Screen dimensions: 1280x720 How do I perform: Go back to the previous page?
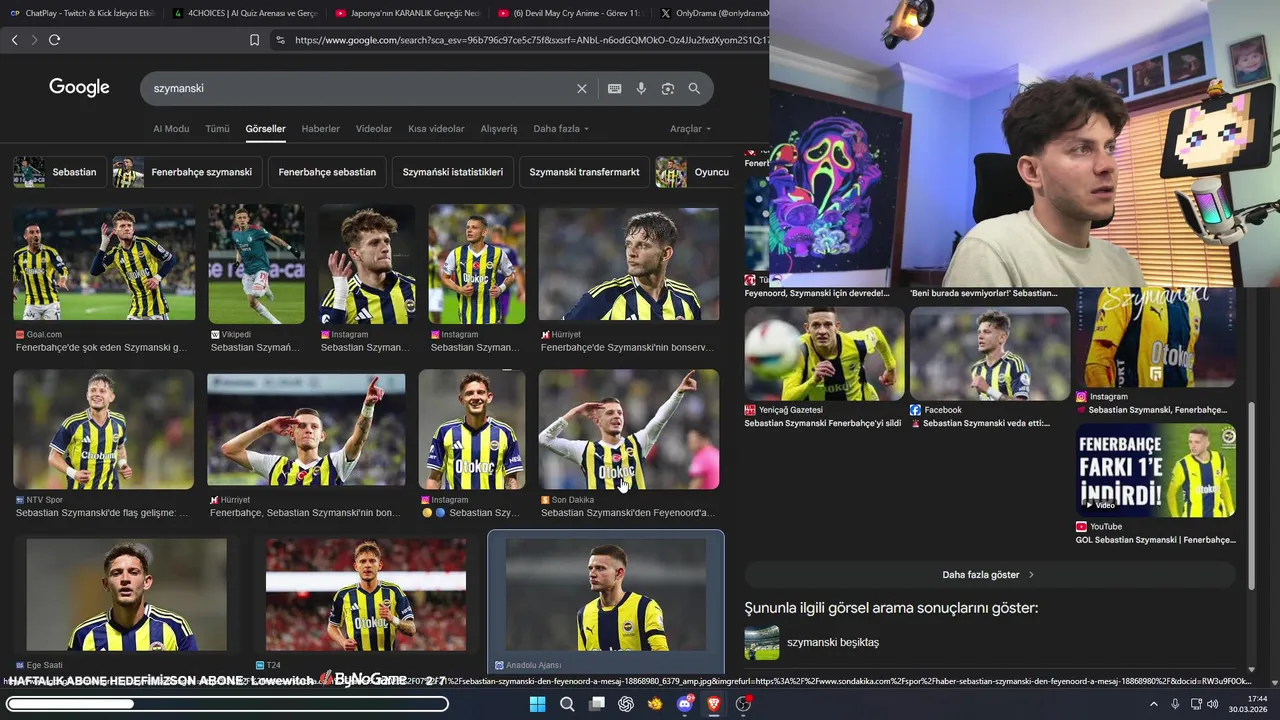(14, 40)
